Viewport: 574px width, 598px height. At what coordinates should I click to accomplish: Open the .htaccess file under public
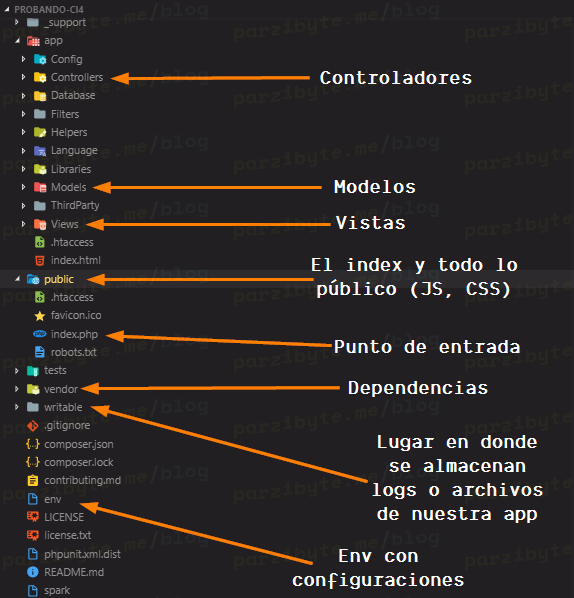point(72,297)
